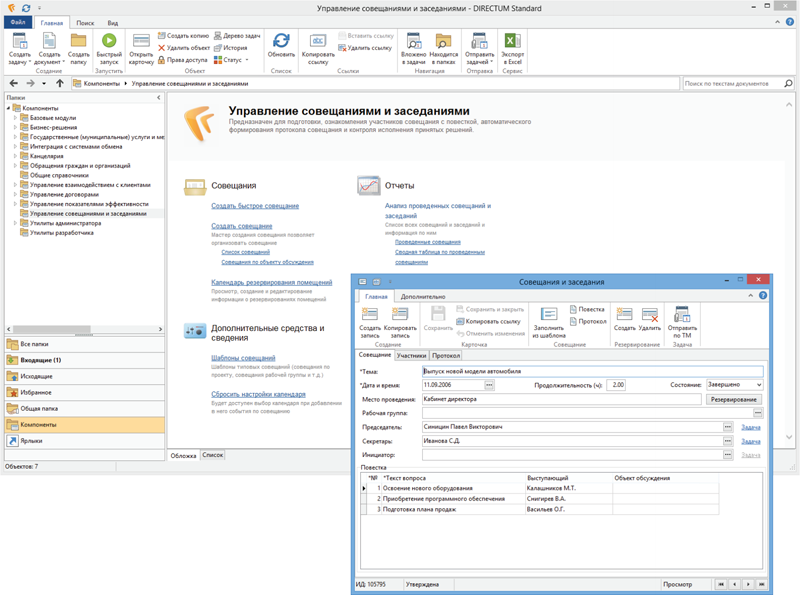Switch to the Участники tab
Image resolution: width=800 pixels, height=595 pixels.
411,356
